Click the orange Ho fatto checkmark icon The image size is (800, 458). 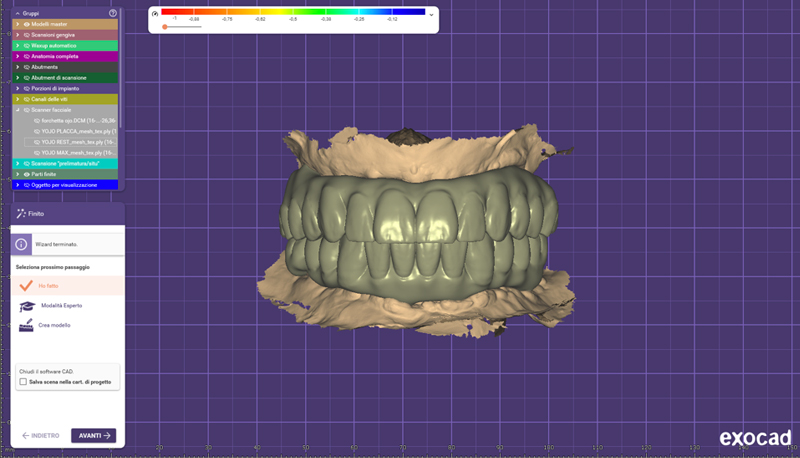tap(27, 285)
